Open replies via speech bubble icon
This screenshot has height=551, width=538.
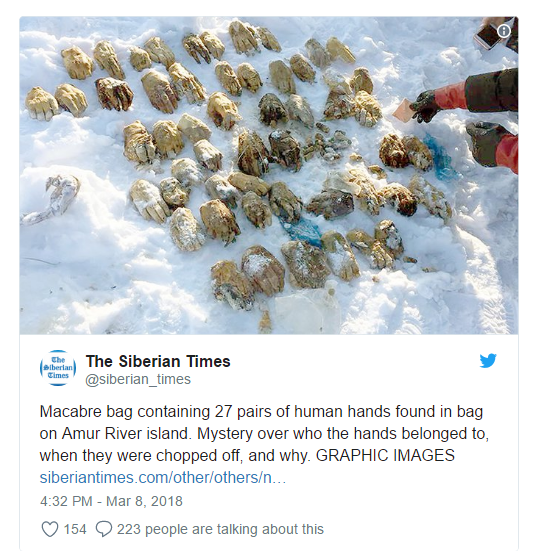(x=104, y=529)
